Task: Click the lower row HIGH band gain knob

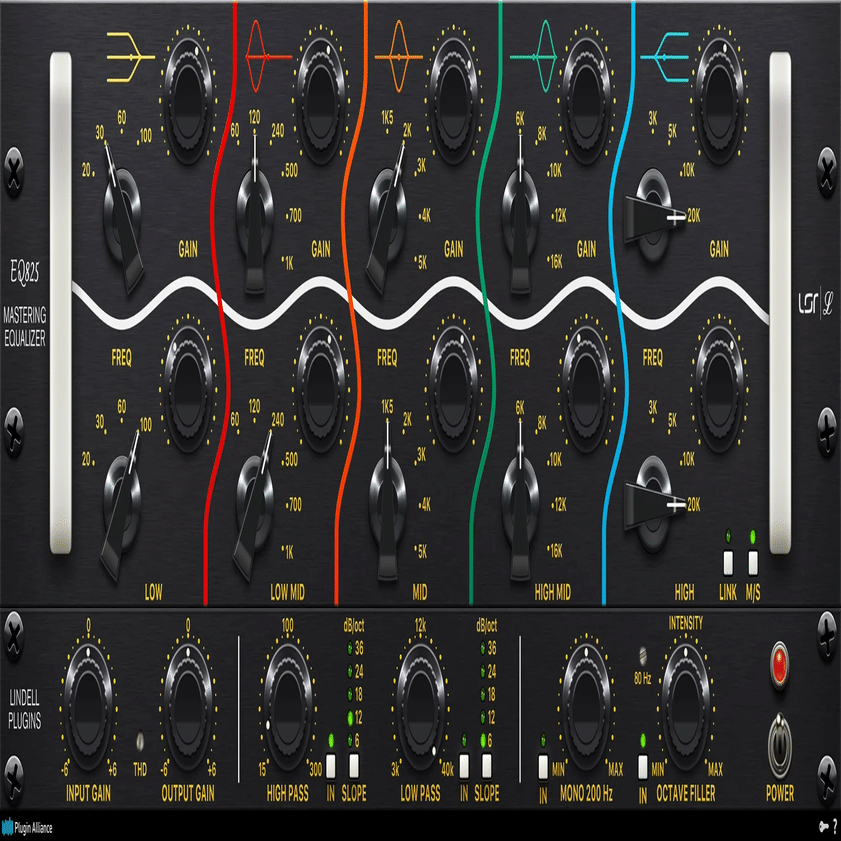Action: pos(719,389)
